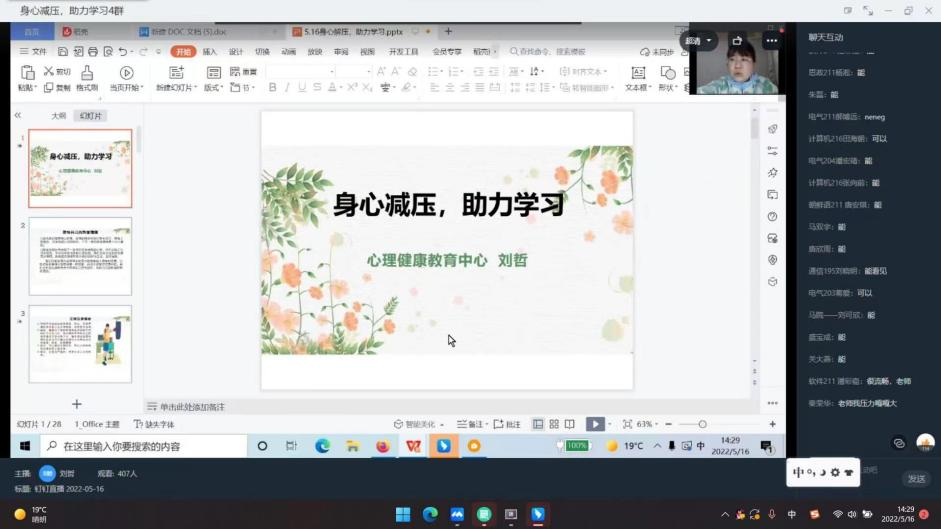941x529 pixels.
Task: Open the 文件 menu
Action: point(34,52)
